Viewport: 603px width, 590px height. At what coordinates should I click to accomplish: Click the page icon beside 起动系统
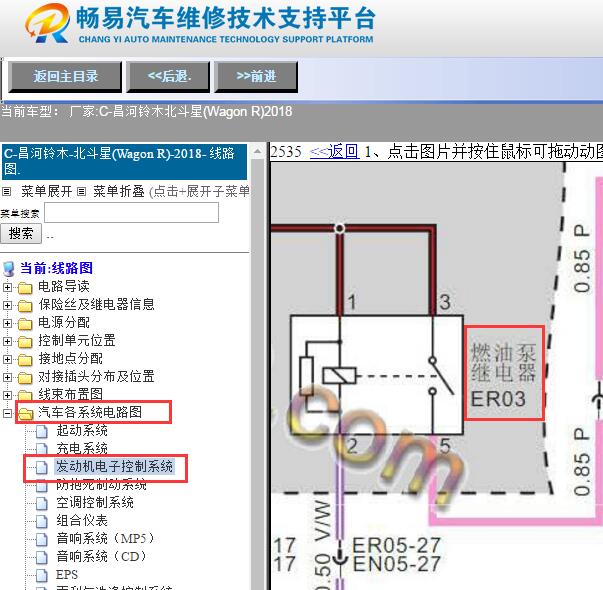point(42,431)
